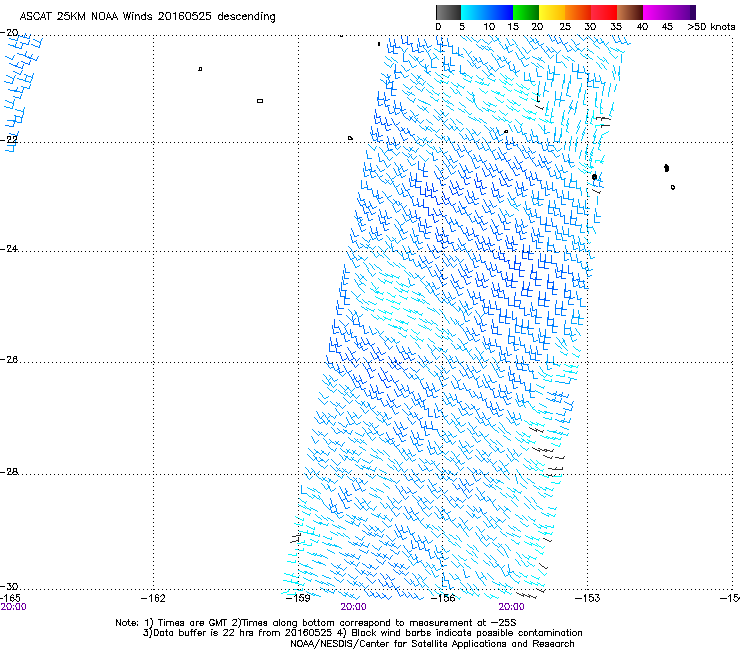The height and width of the screenshot is (650, 740).
Task: Click the '-30' latitude label
Action: [x=9, y=586]
